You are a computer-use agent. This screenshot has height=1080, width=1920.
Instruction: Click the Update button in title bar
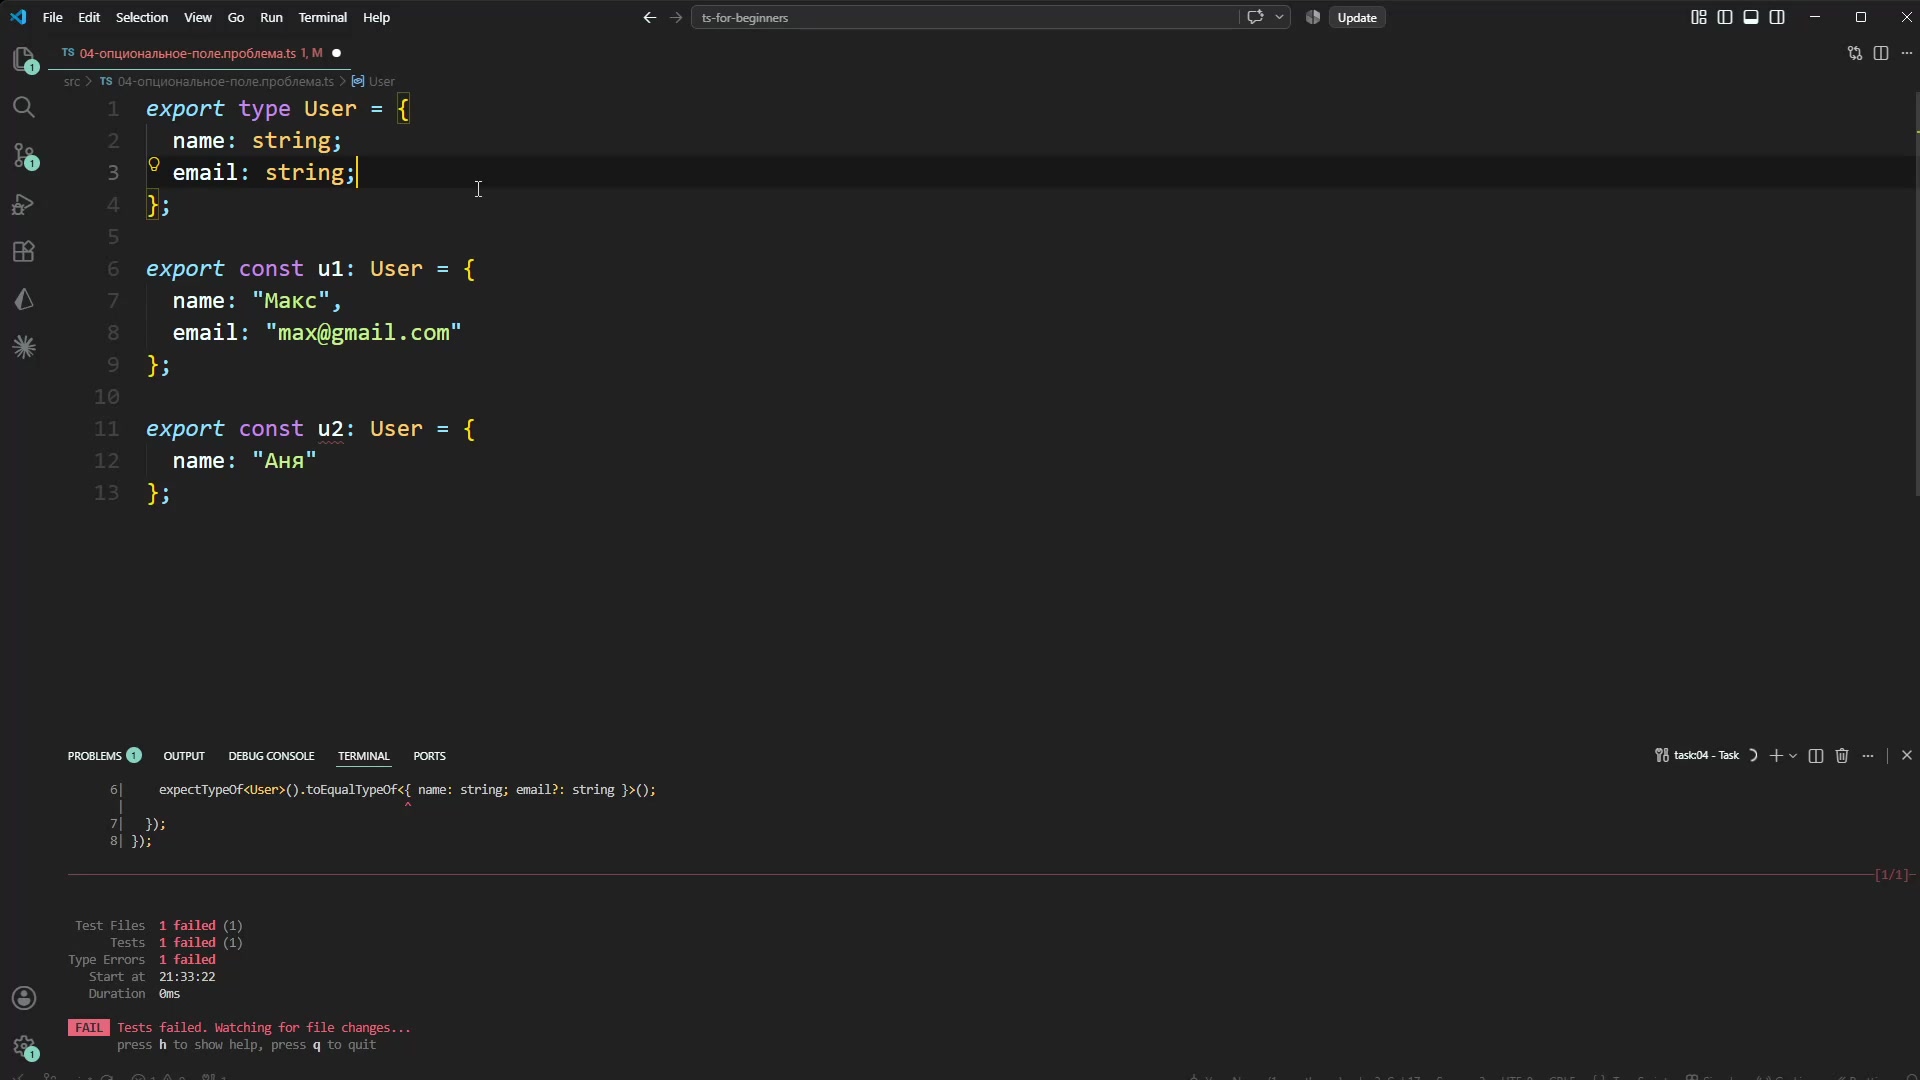pos(1357,17)
